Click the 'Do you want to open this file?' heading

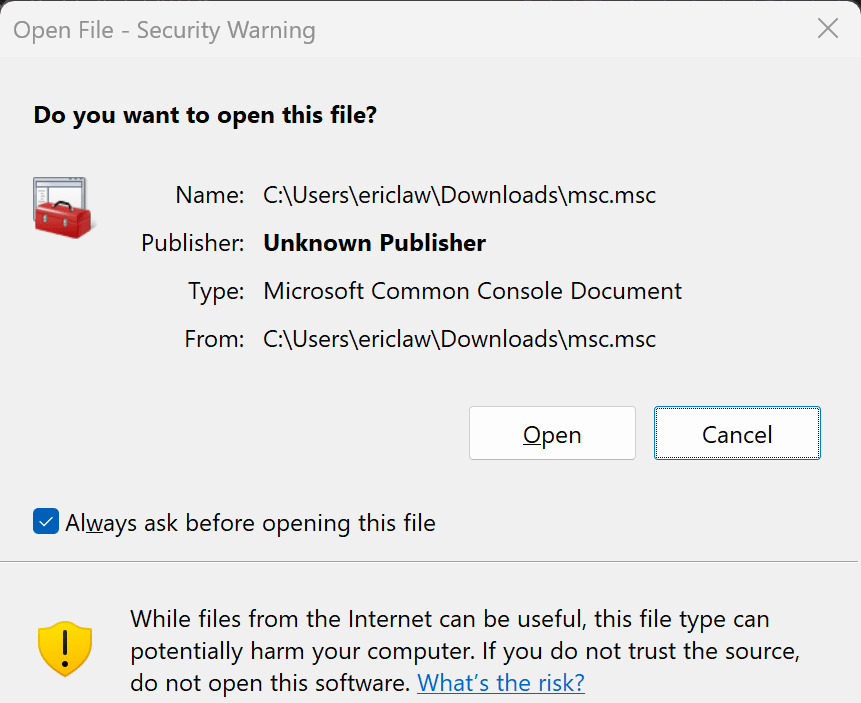(x=205, y=115)
